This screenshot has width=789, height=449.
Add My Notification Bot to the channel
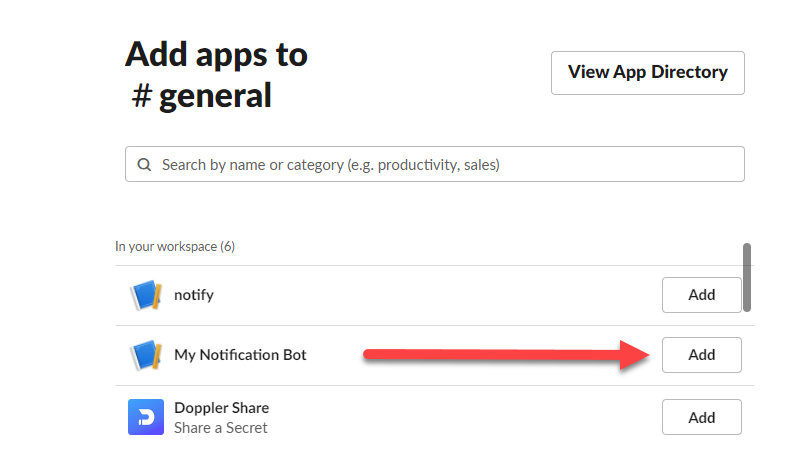701,355
